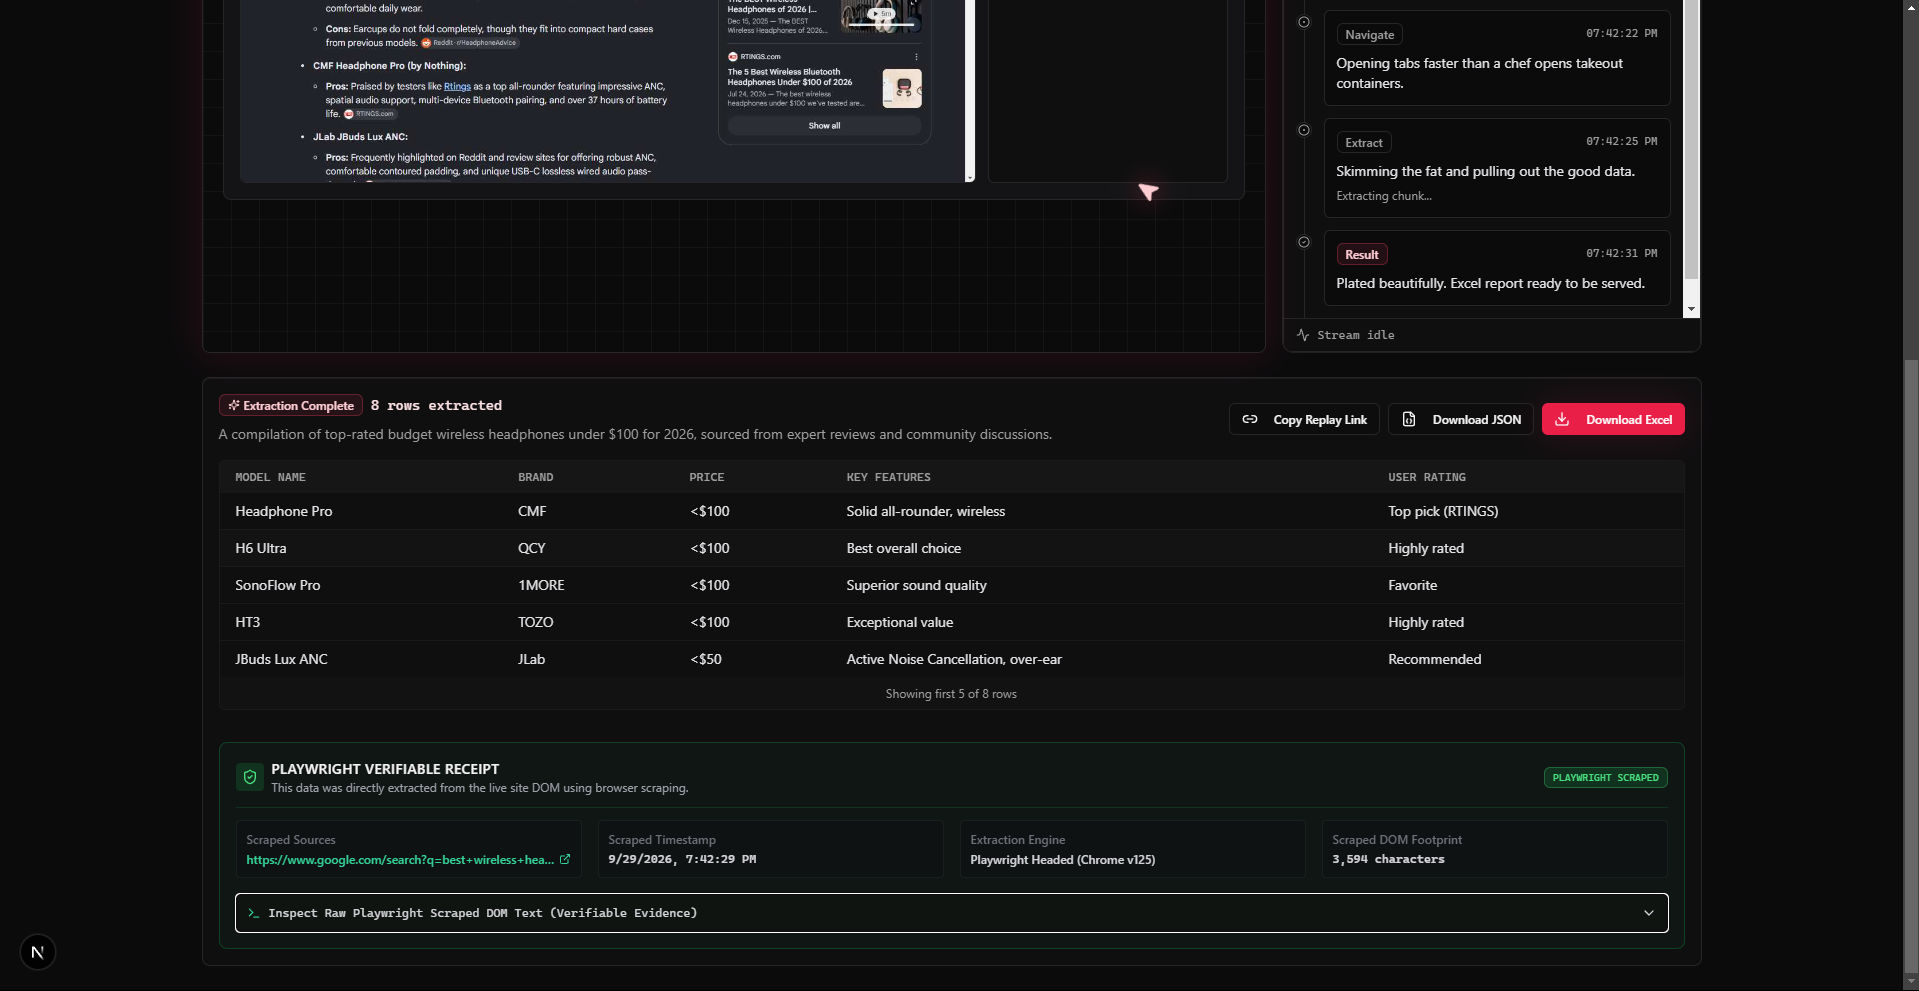Click the KEY FEATURES column header
Screen dimensions: 1919x991
point(888,478)
